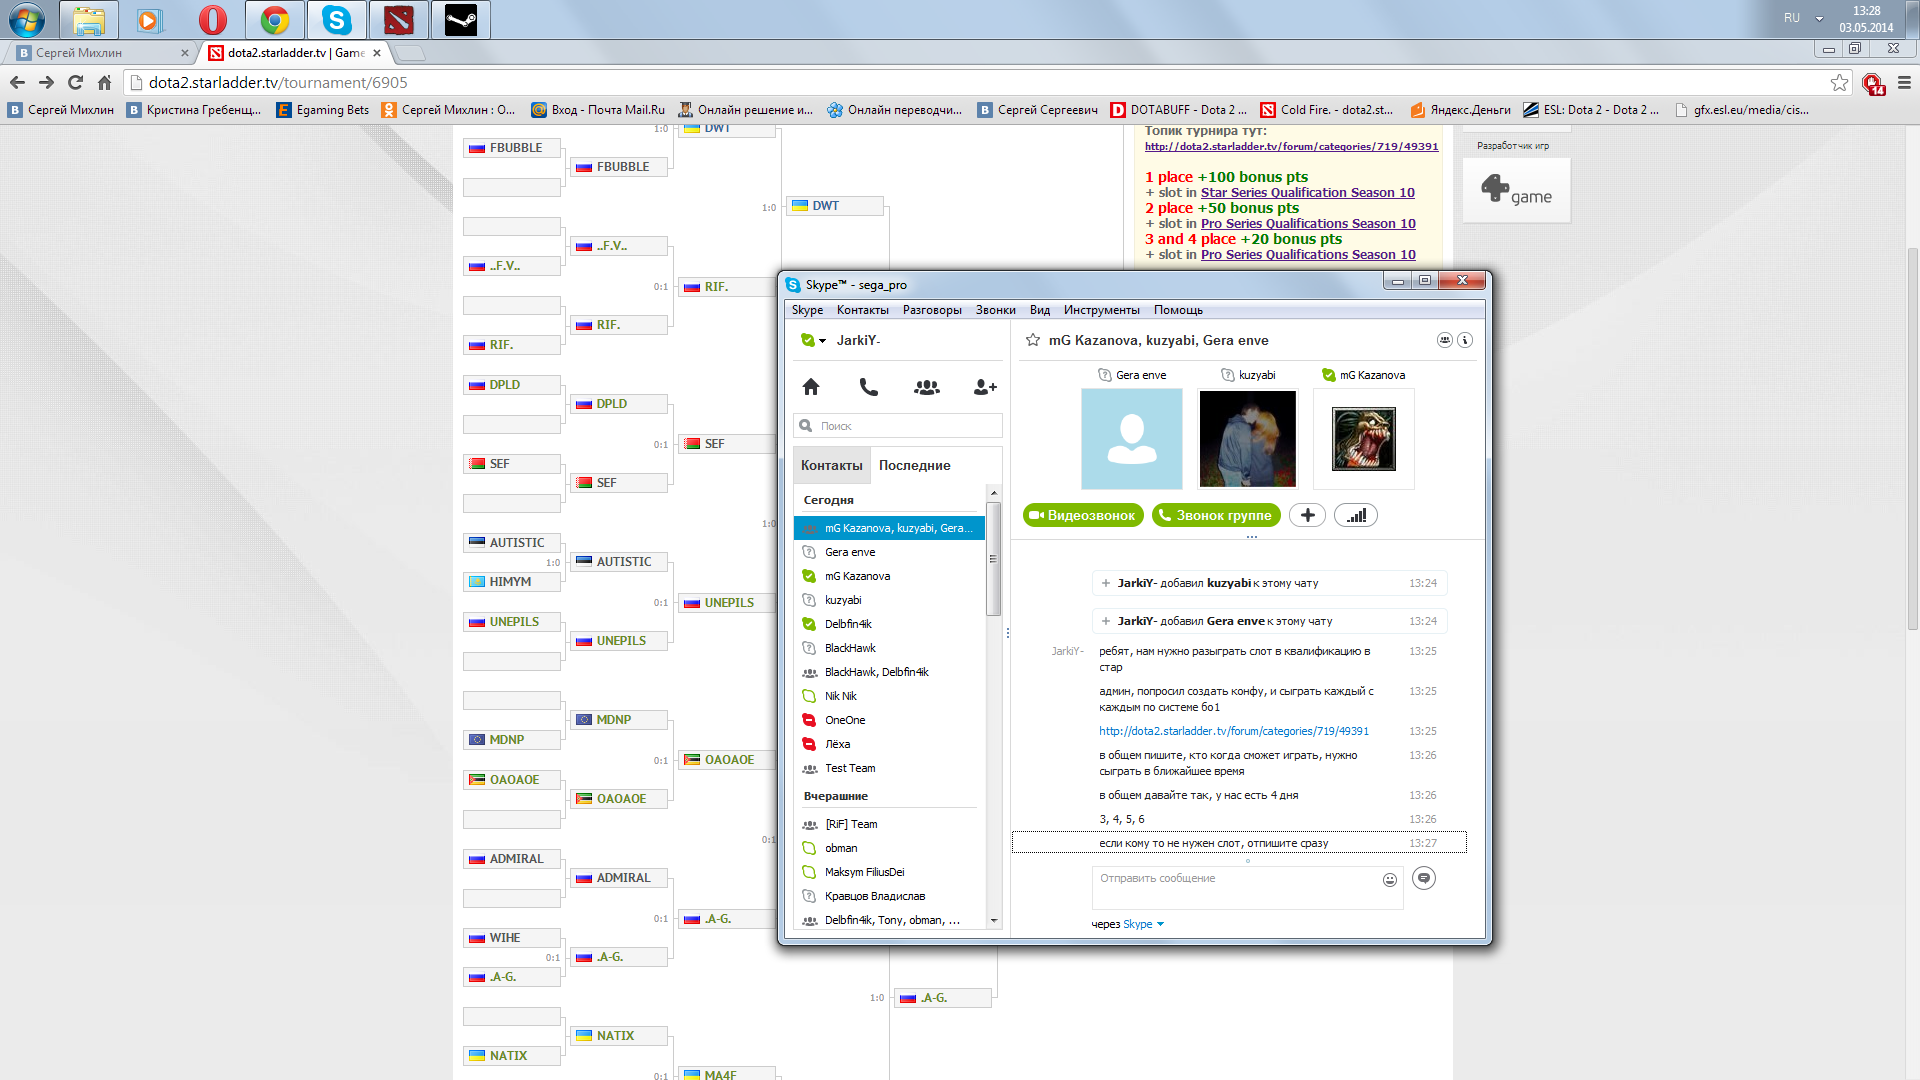Show hidden tray icons arrow
This screenshot has height=1080, width=1920.
[1819, 18]
